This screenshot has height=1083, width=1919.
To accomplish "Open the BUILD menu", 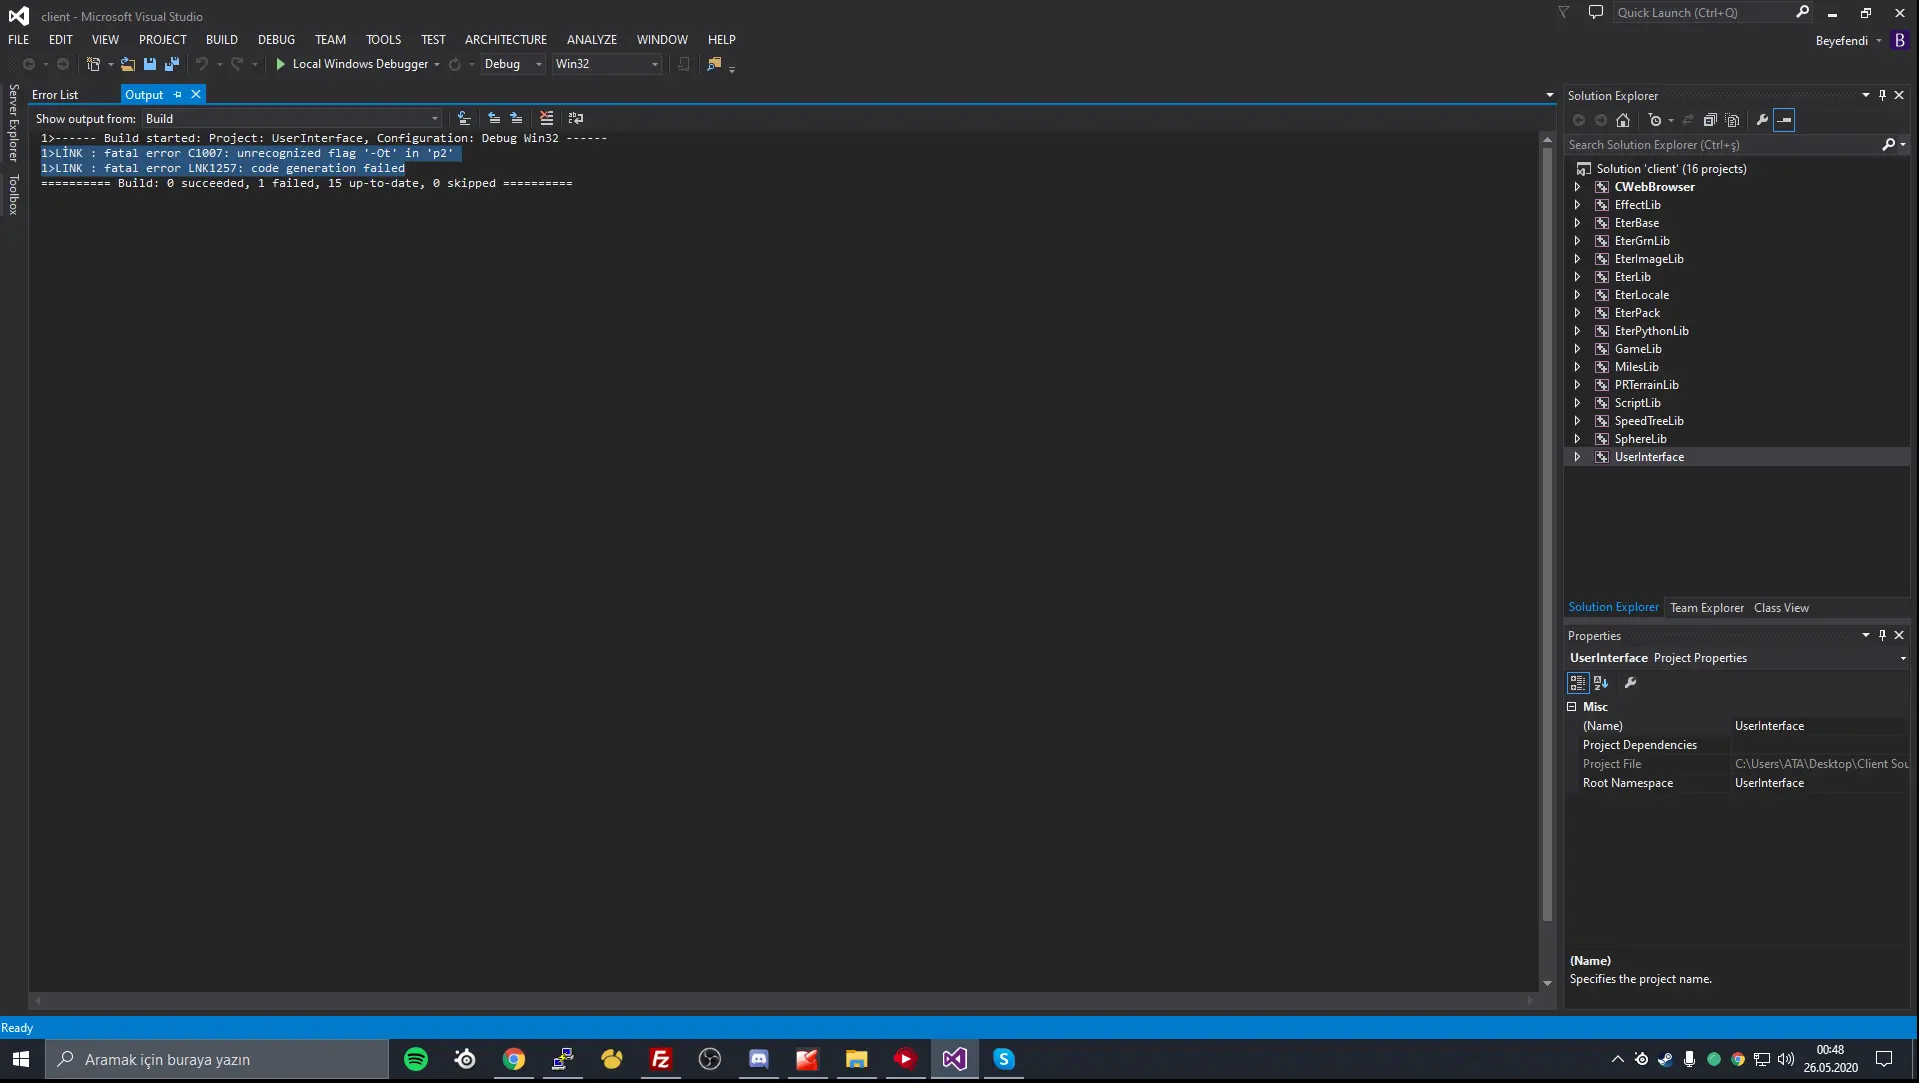I will click(222, 40).
